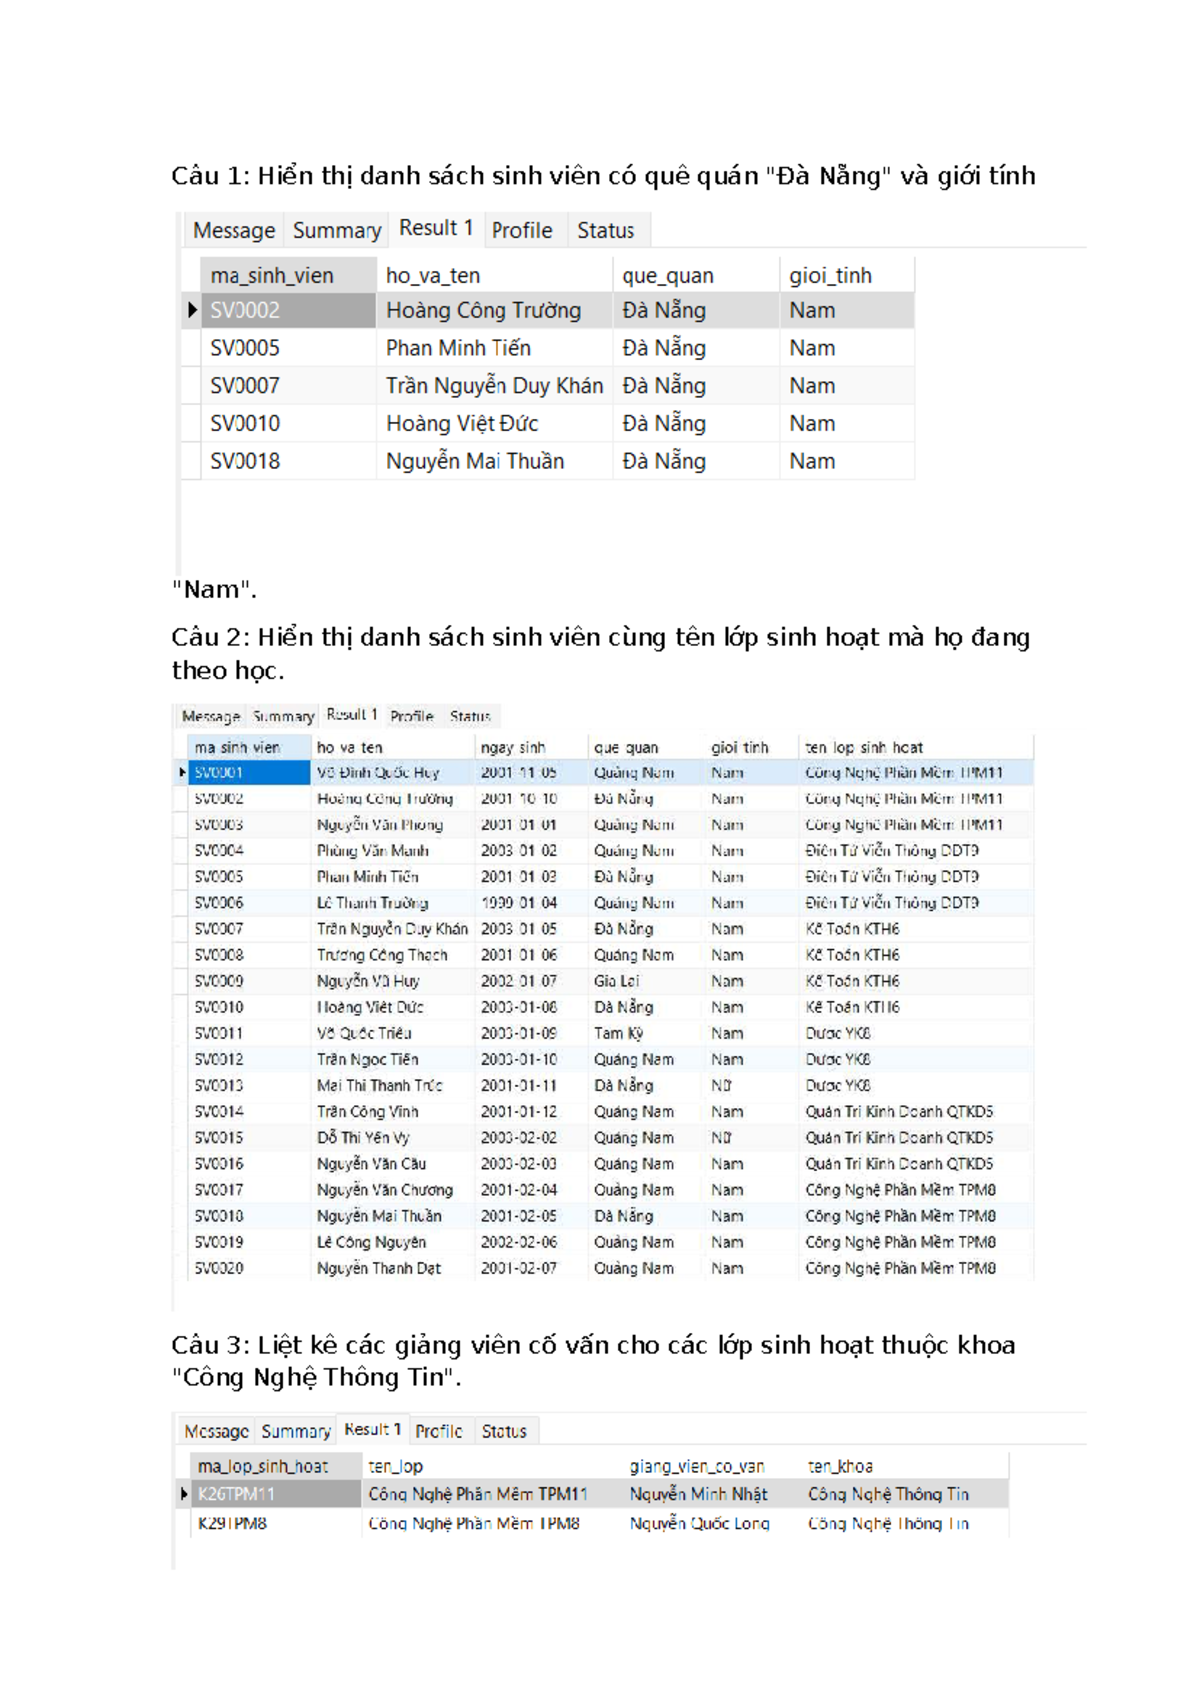1200x1696 pixels.
Task: Select the Result 1 tab in Câu 1
Action: pyautogui.click(x=436, y=228)
